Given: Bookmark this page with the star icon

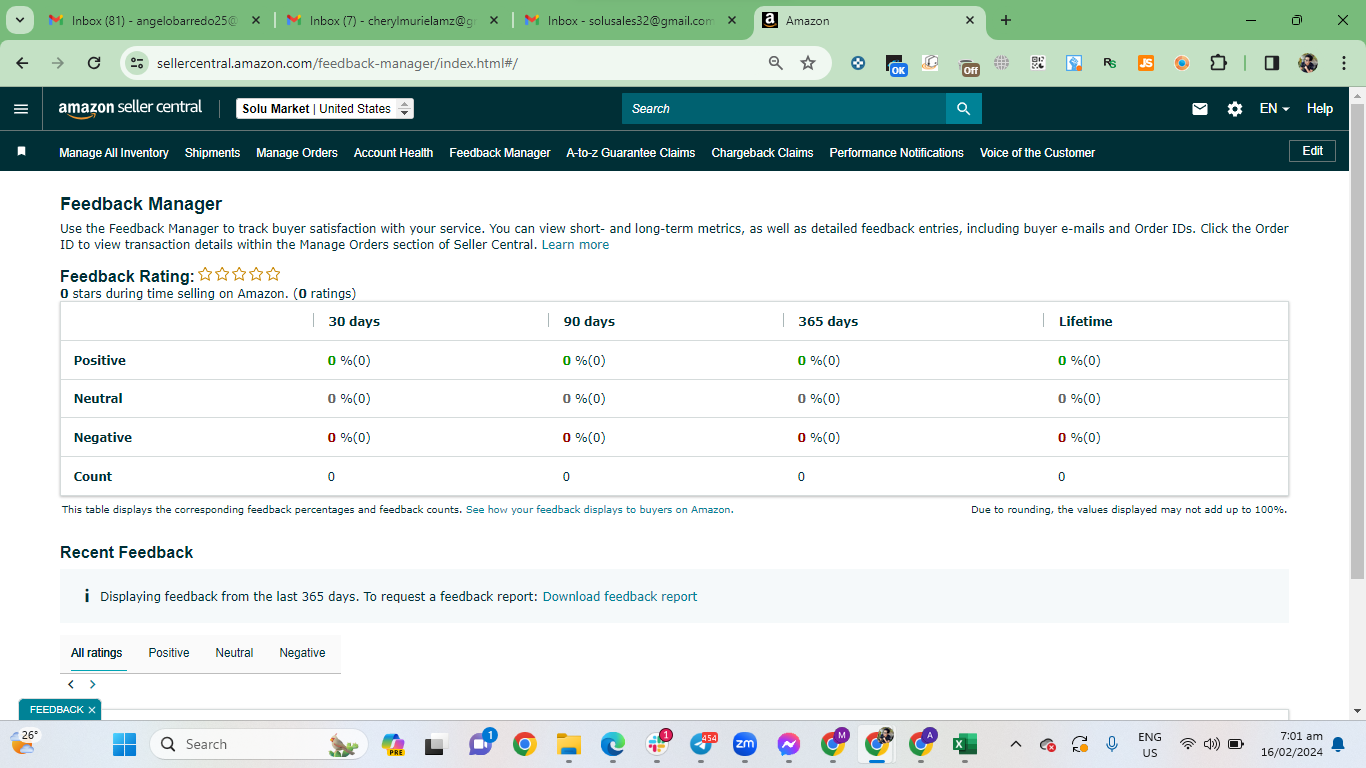Looking at the screenshot, I should pos(808,63).
